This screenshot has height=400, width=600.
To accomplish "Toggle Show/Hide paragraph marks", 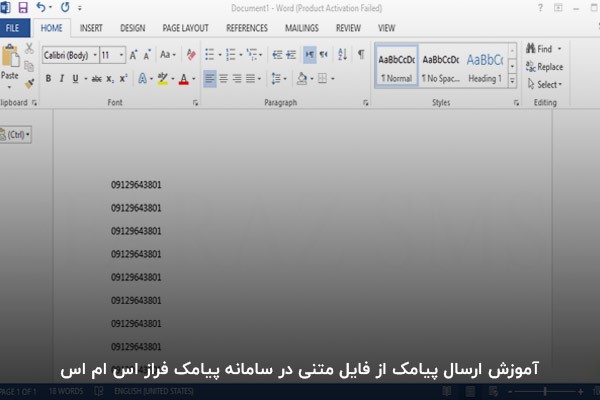I will point(361,54).
